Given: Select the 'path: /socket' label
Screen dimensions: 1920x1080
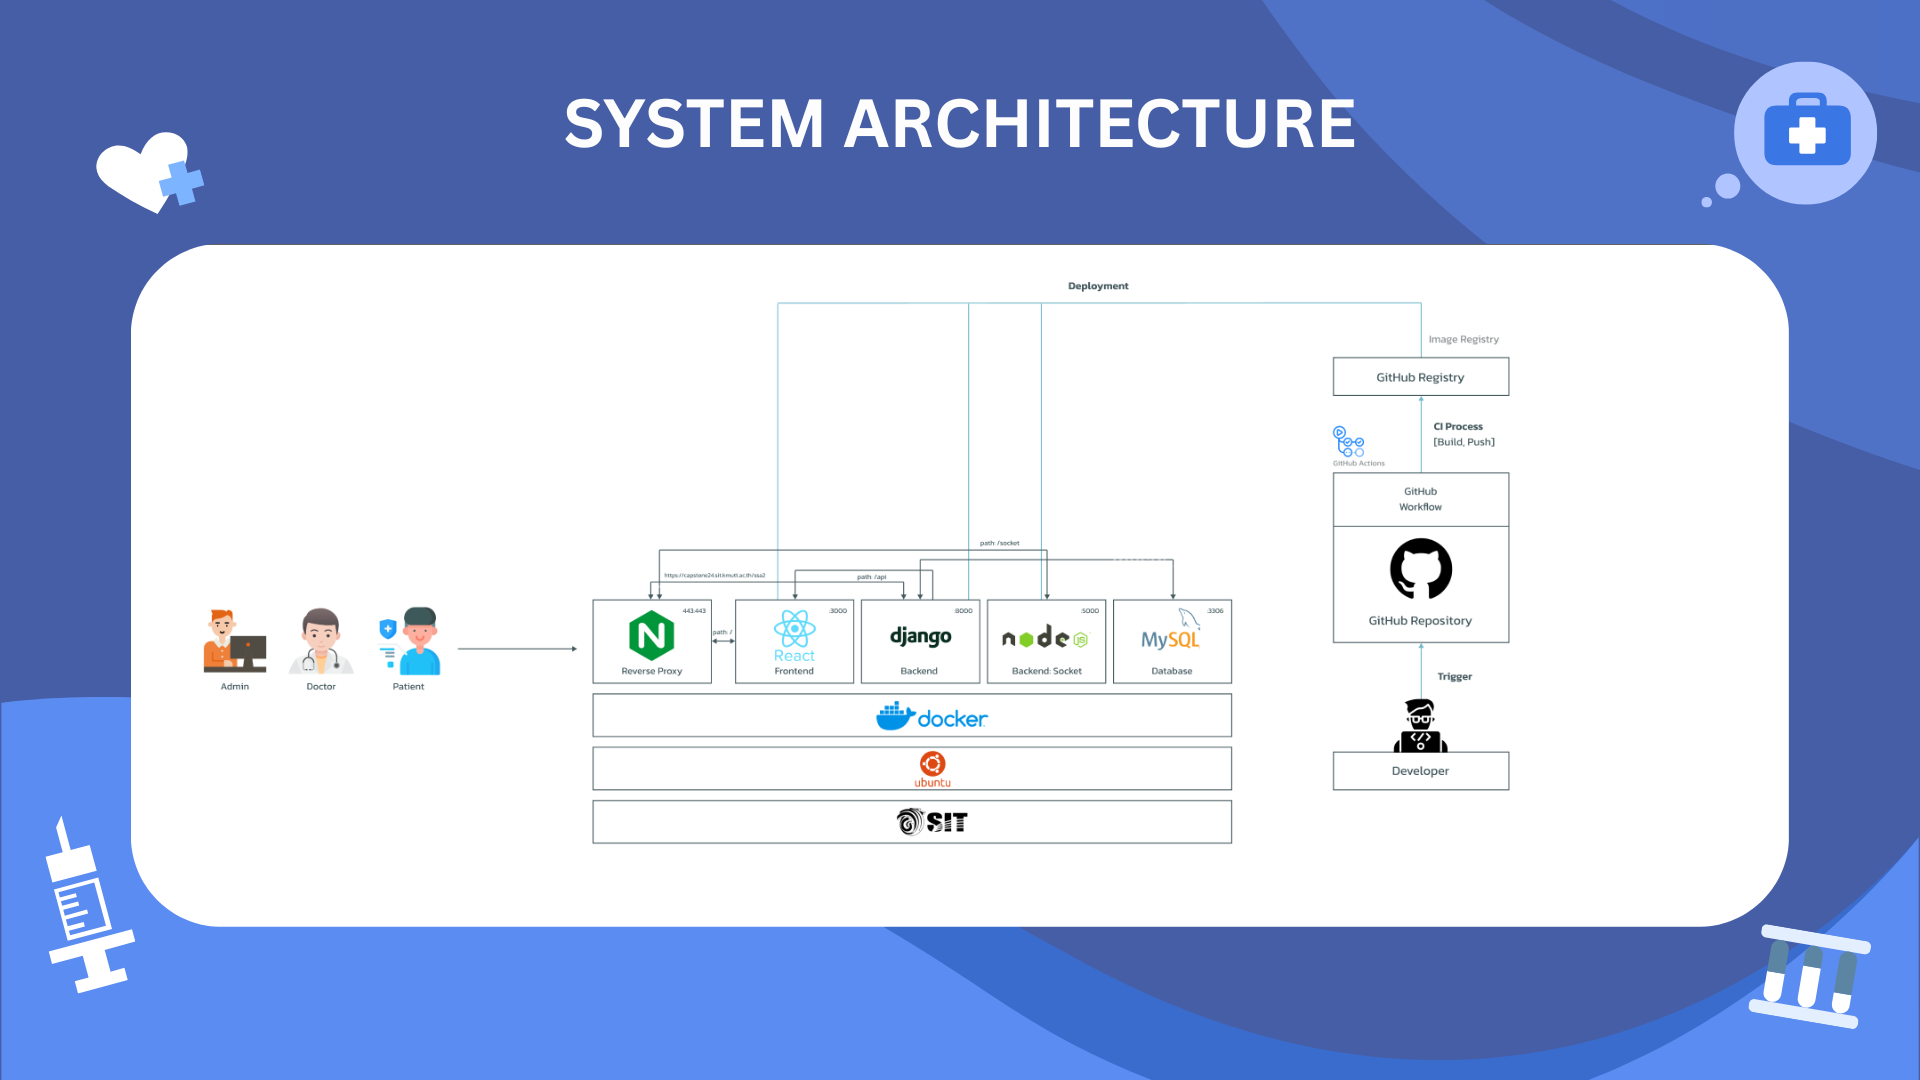Looking at the screenshot, I should (x=1000, y=543).
